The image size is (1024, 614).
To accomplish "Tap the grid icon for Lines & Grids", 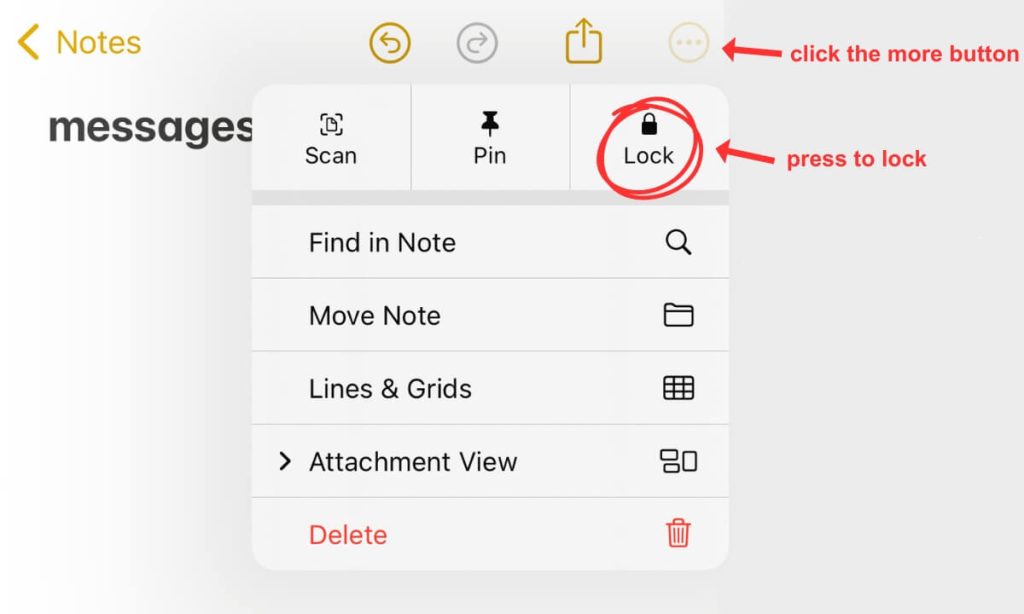I will click(x=678, y=388).
